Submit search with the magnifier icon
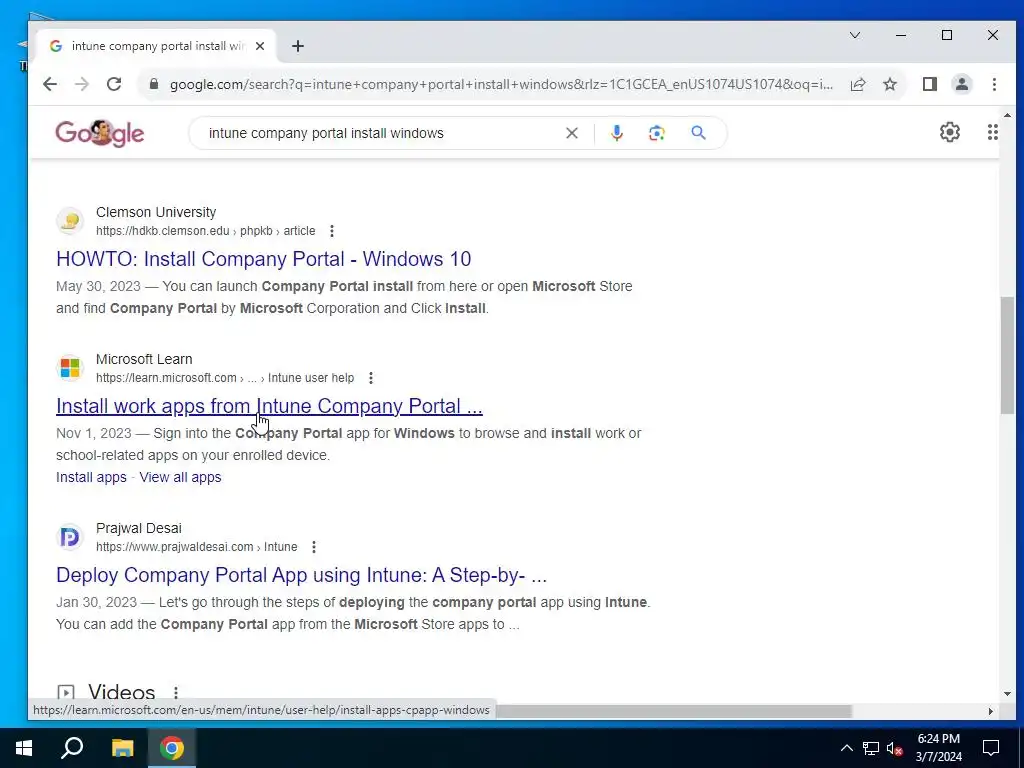1024x768 pixels. [x=699, y=133]
